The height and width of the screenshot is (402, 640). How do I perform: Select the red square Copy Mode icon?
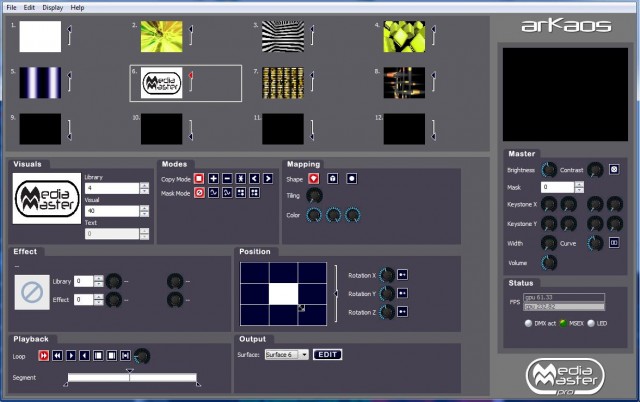199,178
